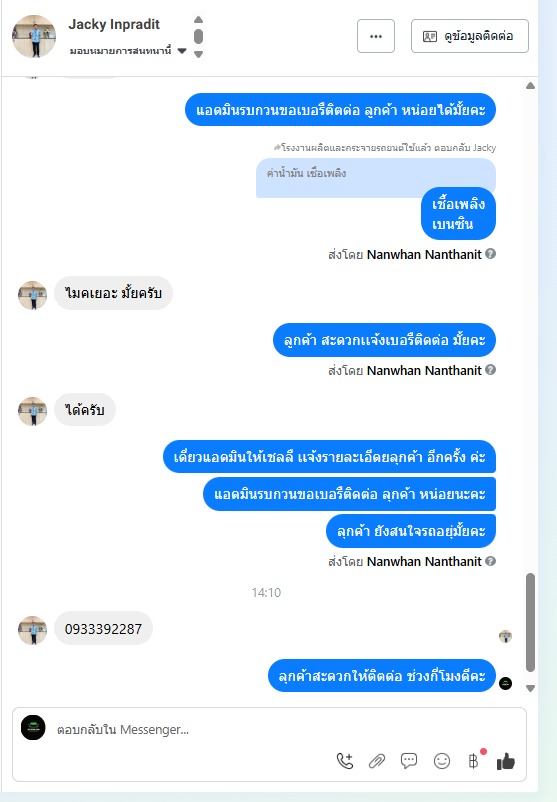Click the baht payment request icon
The height and width of the screenshot is (802, 557).
474,761
